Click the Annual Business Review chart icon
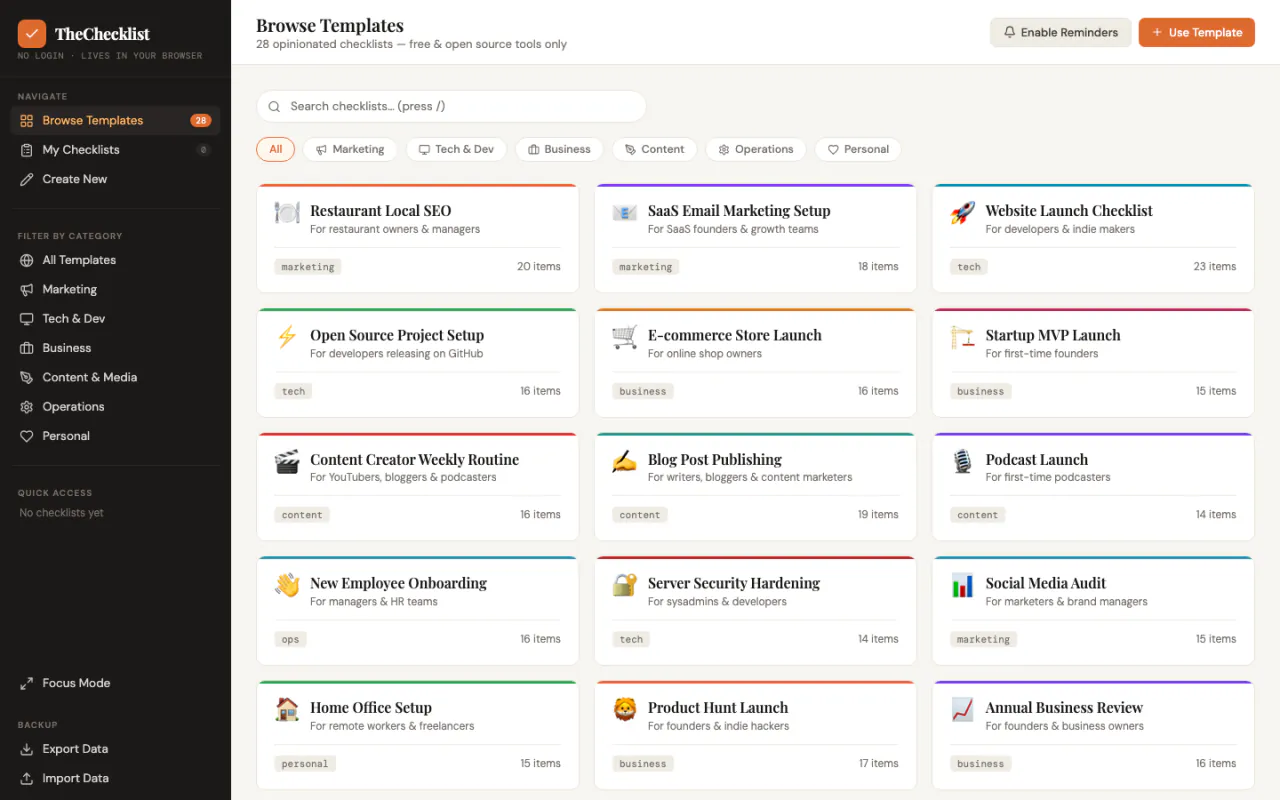 pos(962,709)
